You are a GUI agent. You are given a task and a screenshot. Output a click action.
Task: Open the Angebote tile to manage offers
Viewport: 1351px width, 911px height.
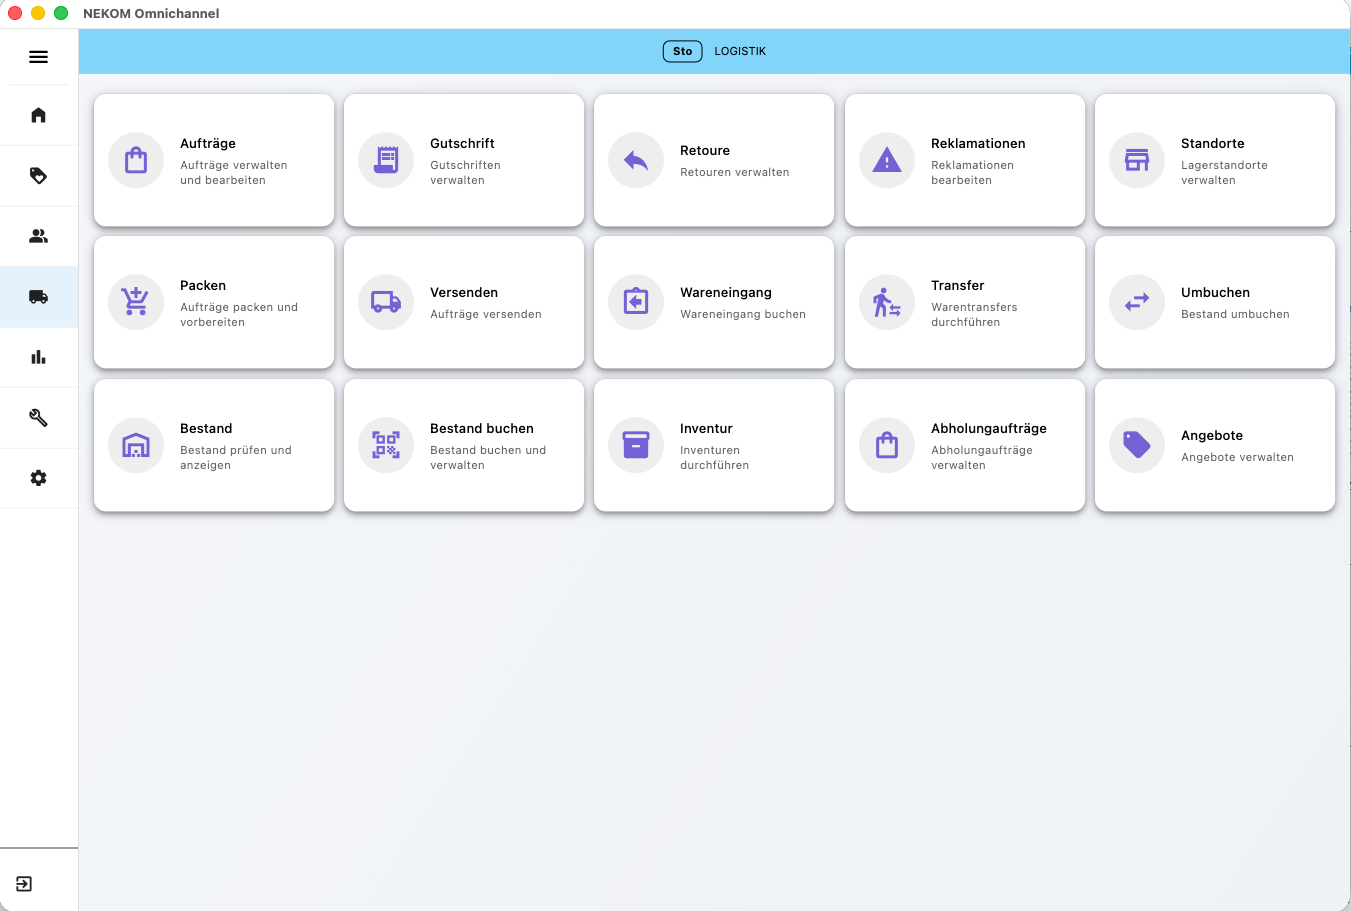pos(1214,445)
